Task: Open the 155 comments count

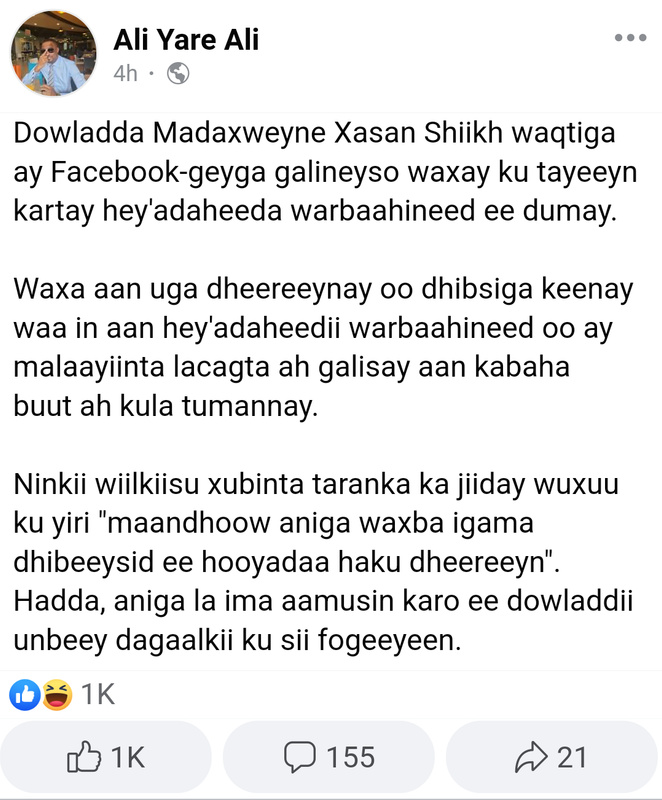Action: pos(351,757)
